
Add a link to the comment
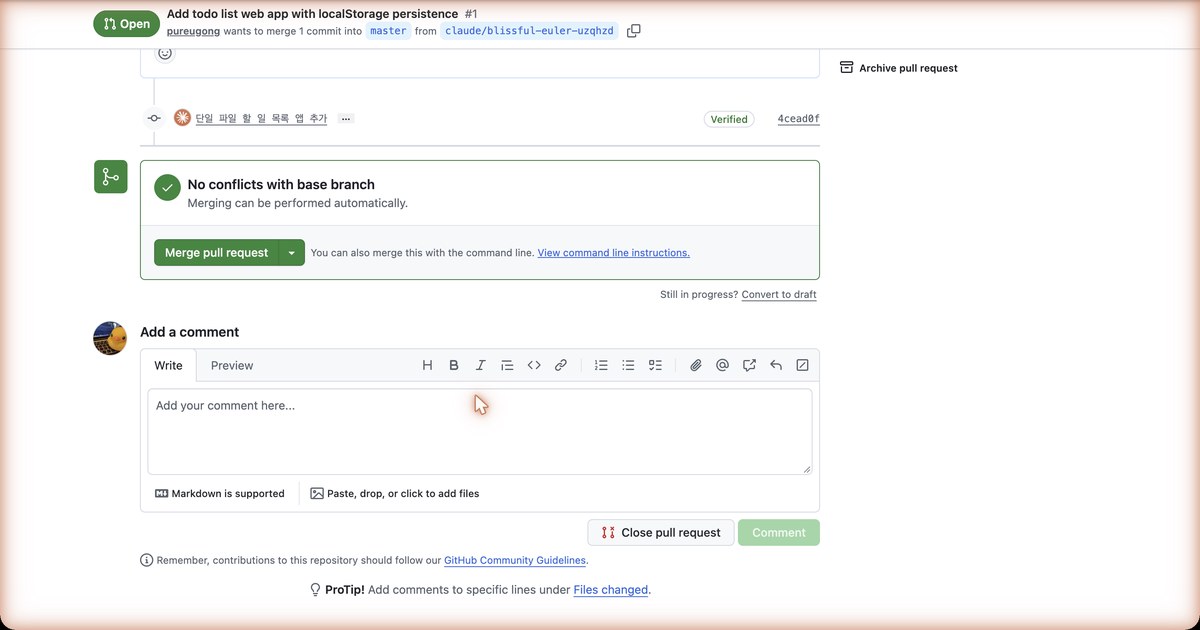tap(561, 365)
